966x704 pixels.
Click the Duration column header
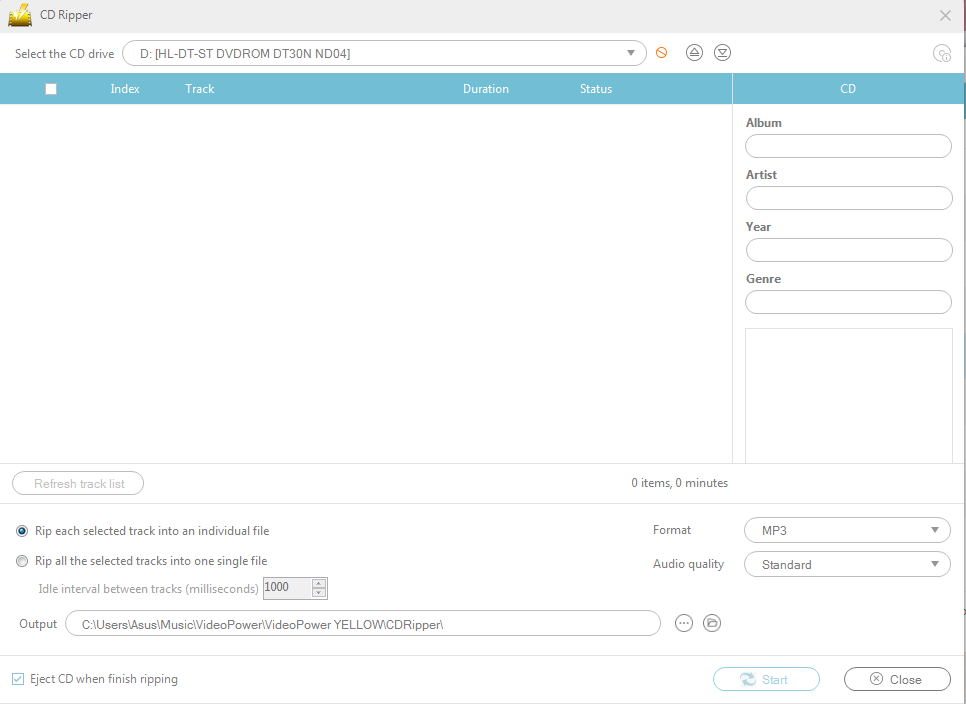point(486,89)
